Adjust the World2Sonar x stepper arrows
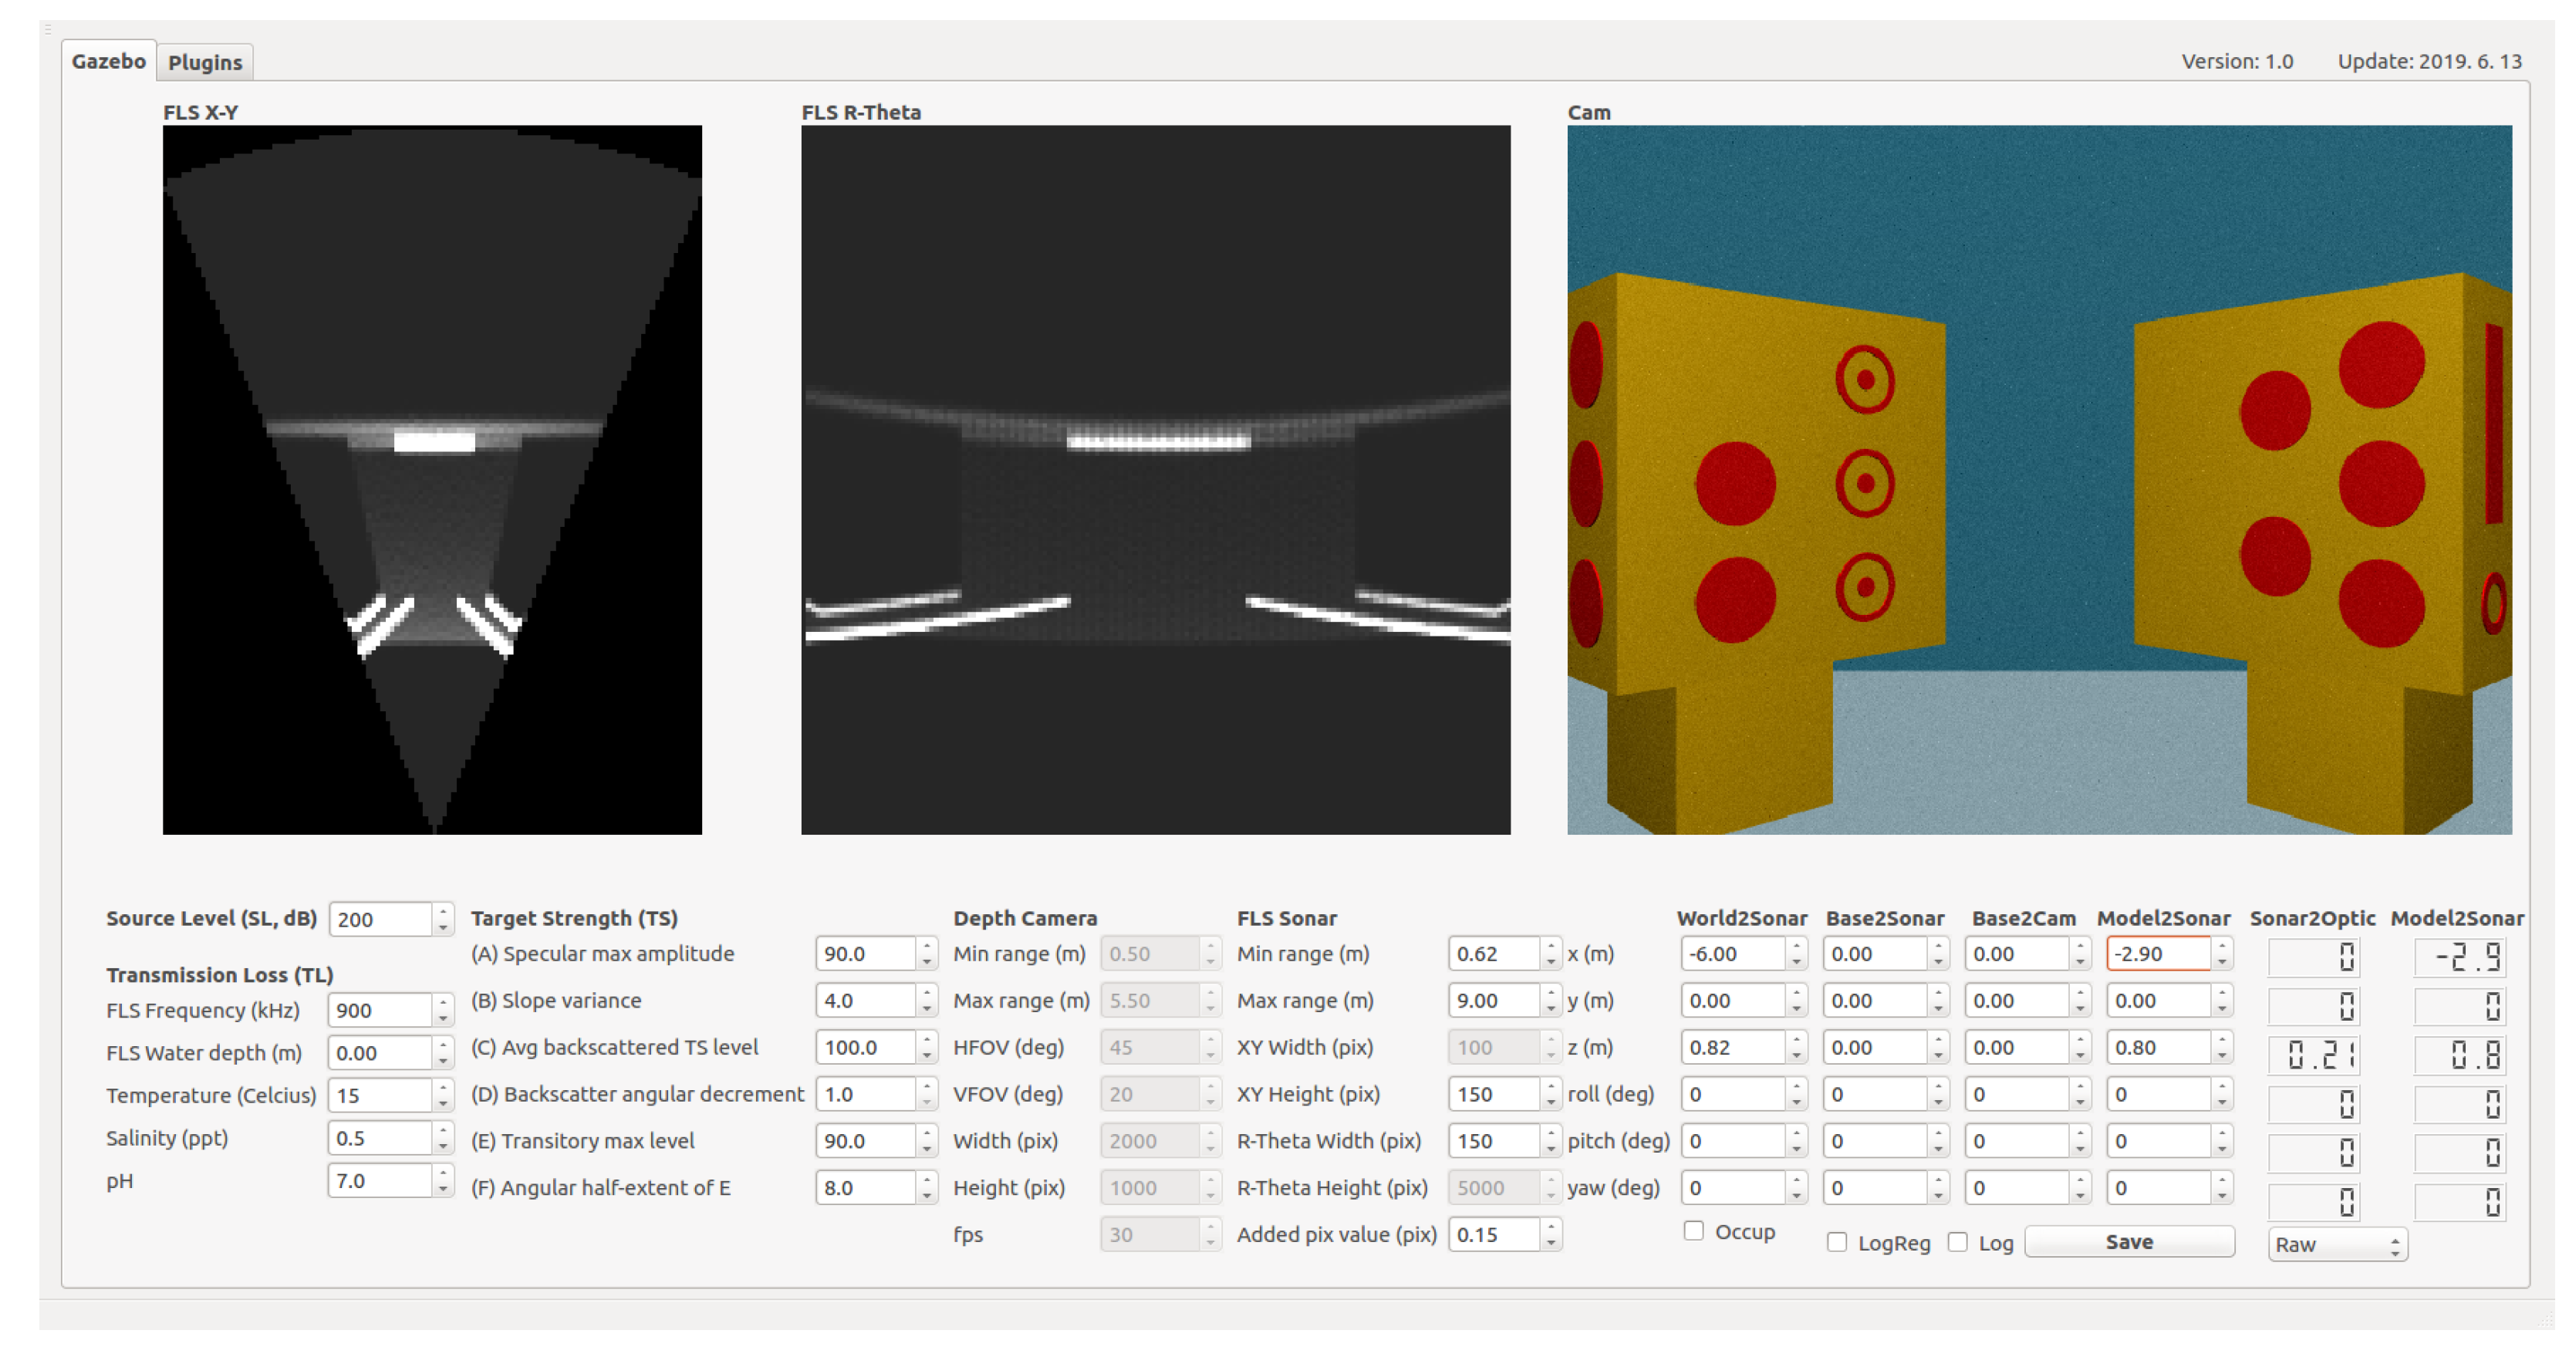This screenshot has height=1347, width=2576. [x=1797, y=954]
